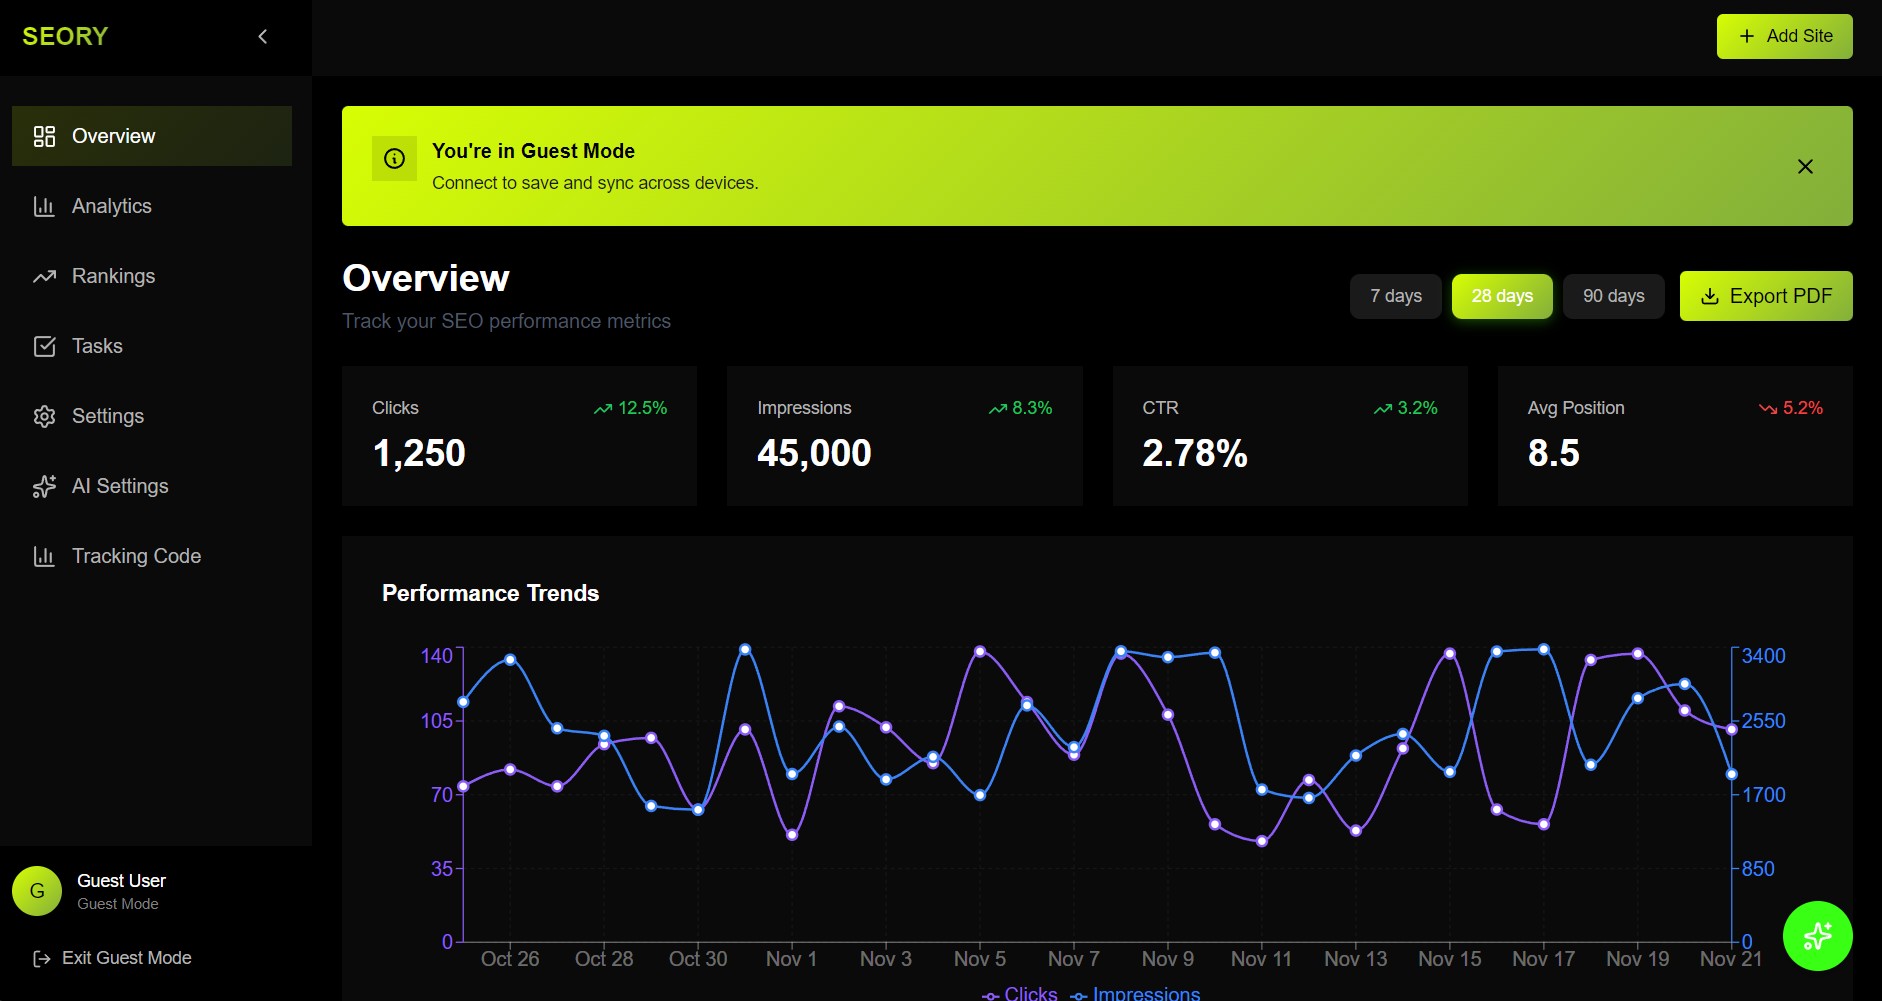Select the 28 days range
This screenshot has height=1001, width=1882.
[x=1501, y=296]
